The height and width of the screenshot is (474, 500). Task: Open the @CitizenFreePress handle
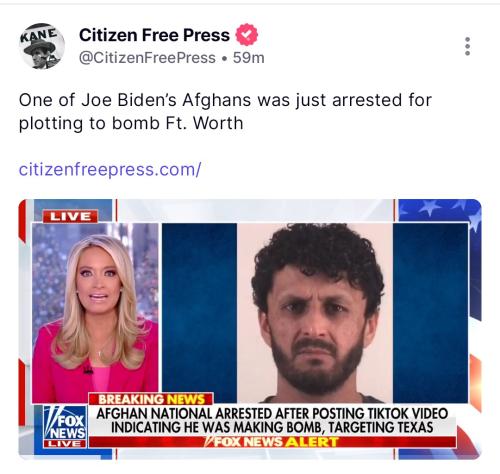147,58
